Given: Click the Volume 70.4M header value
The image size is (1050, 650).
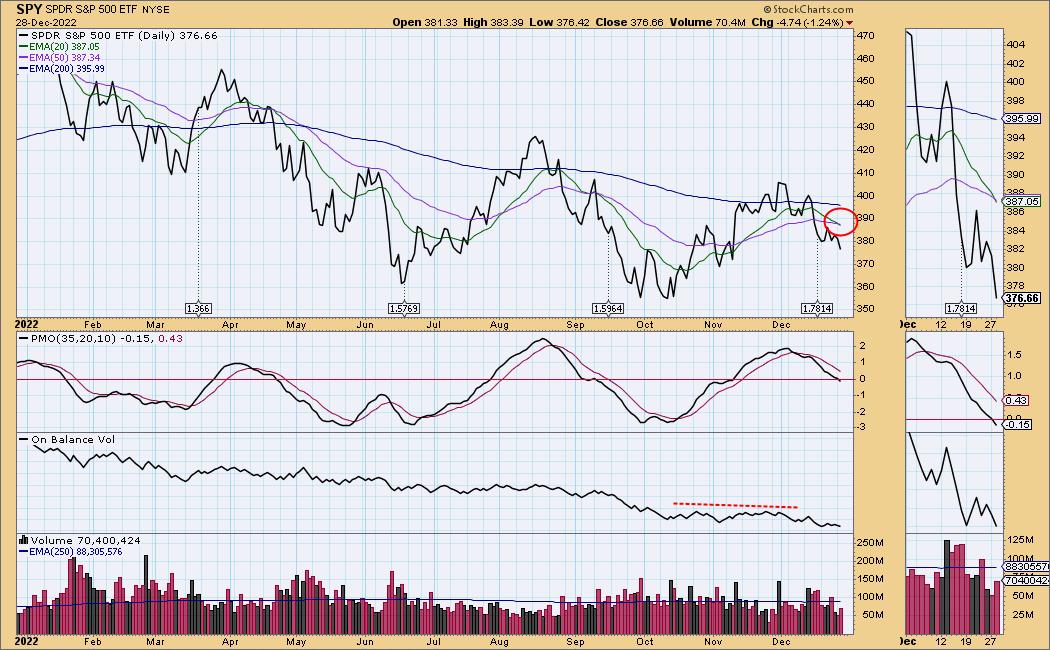Looking at the screenshot, I should point(708,22).
